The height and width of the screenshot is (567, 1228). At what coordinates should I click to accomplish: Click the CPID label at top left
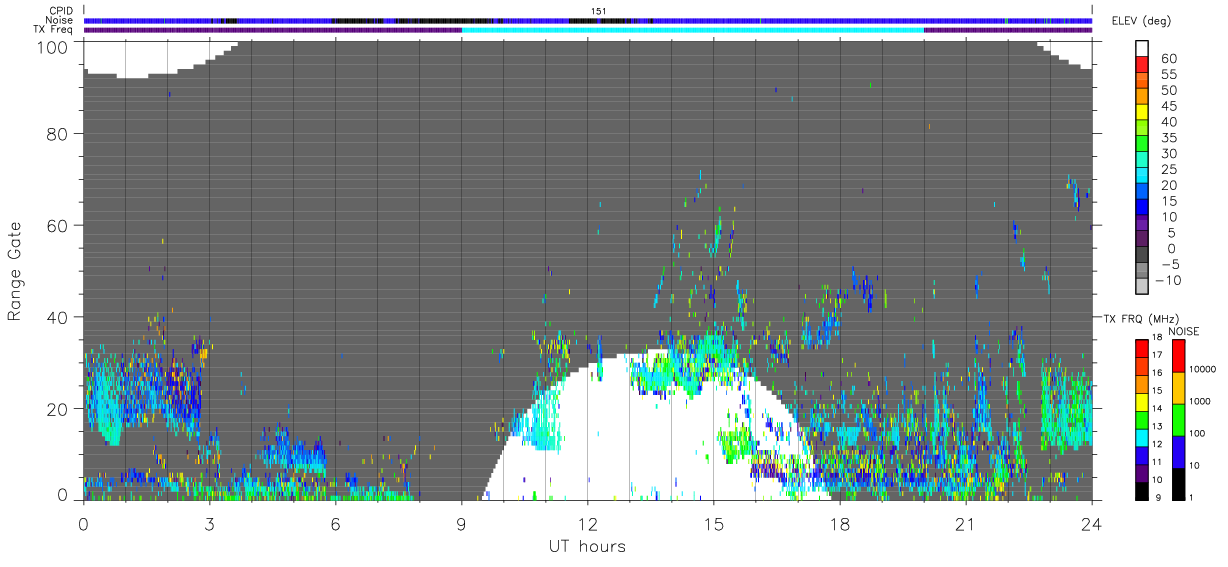[x=61, y=11]
